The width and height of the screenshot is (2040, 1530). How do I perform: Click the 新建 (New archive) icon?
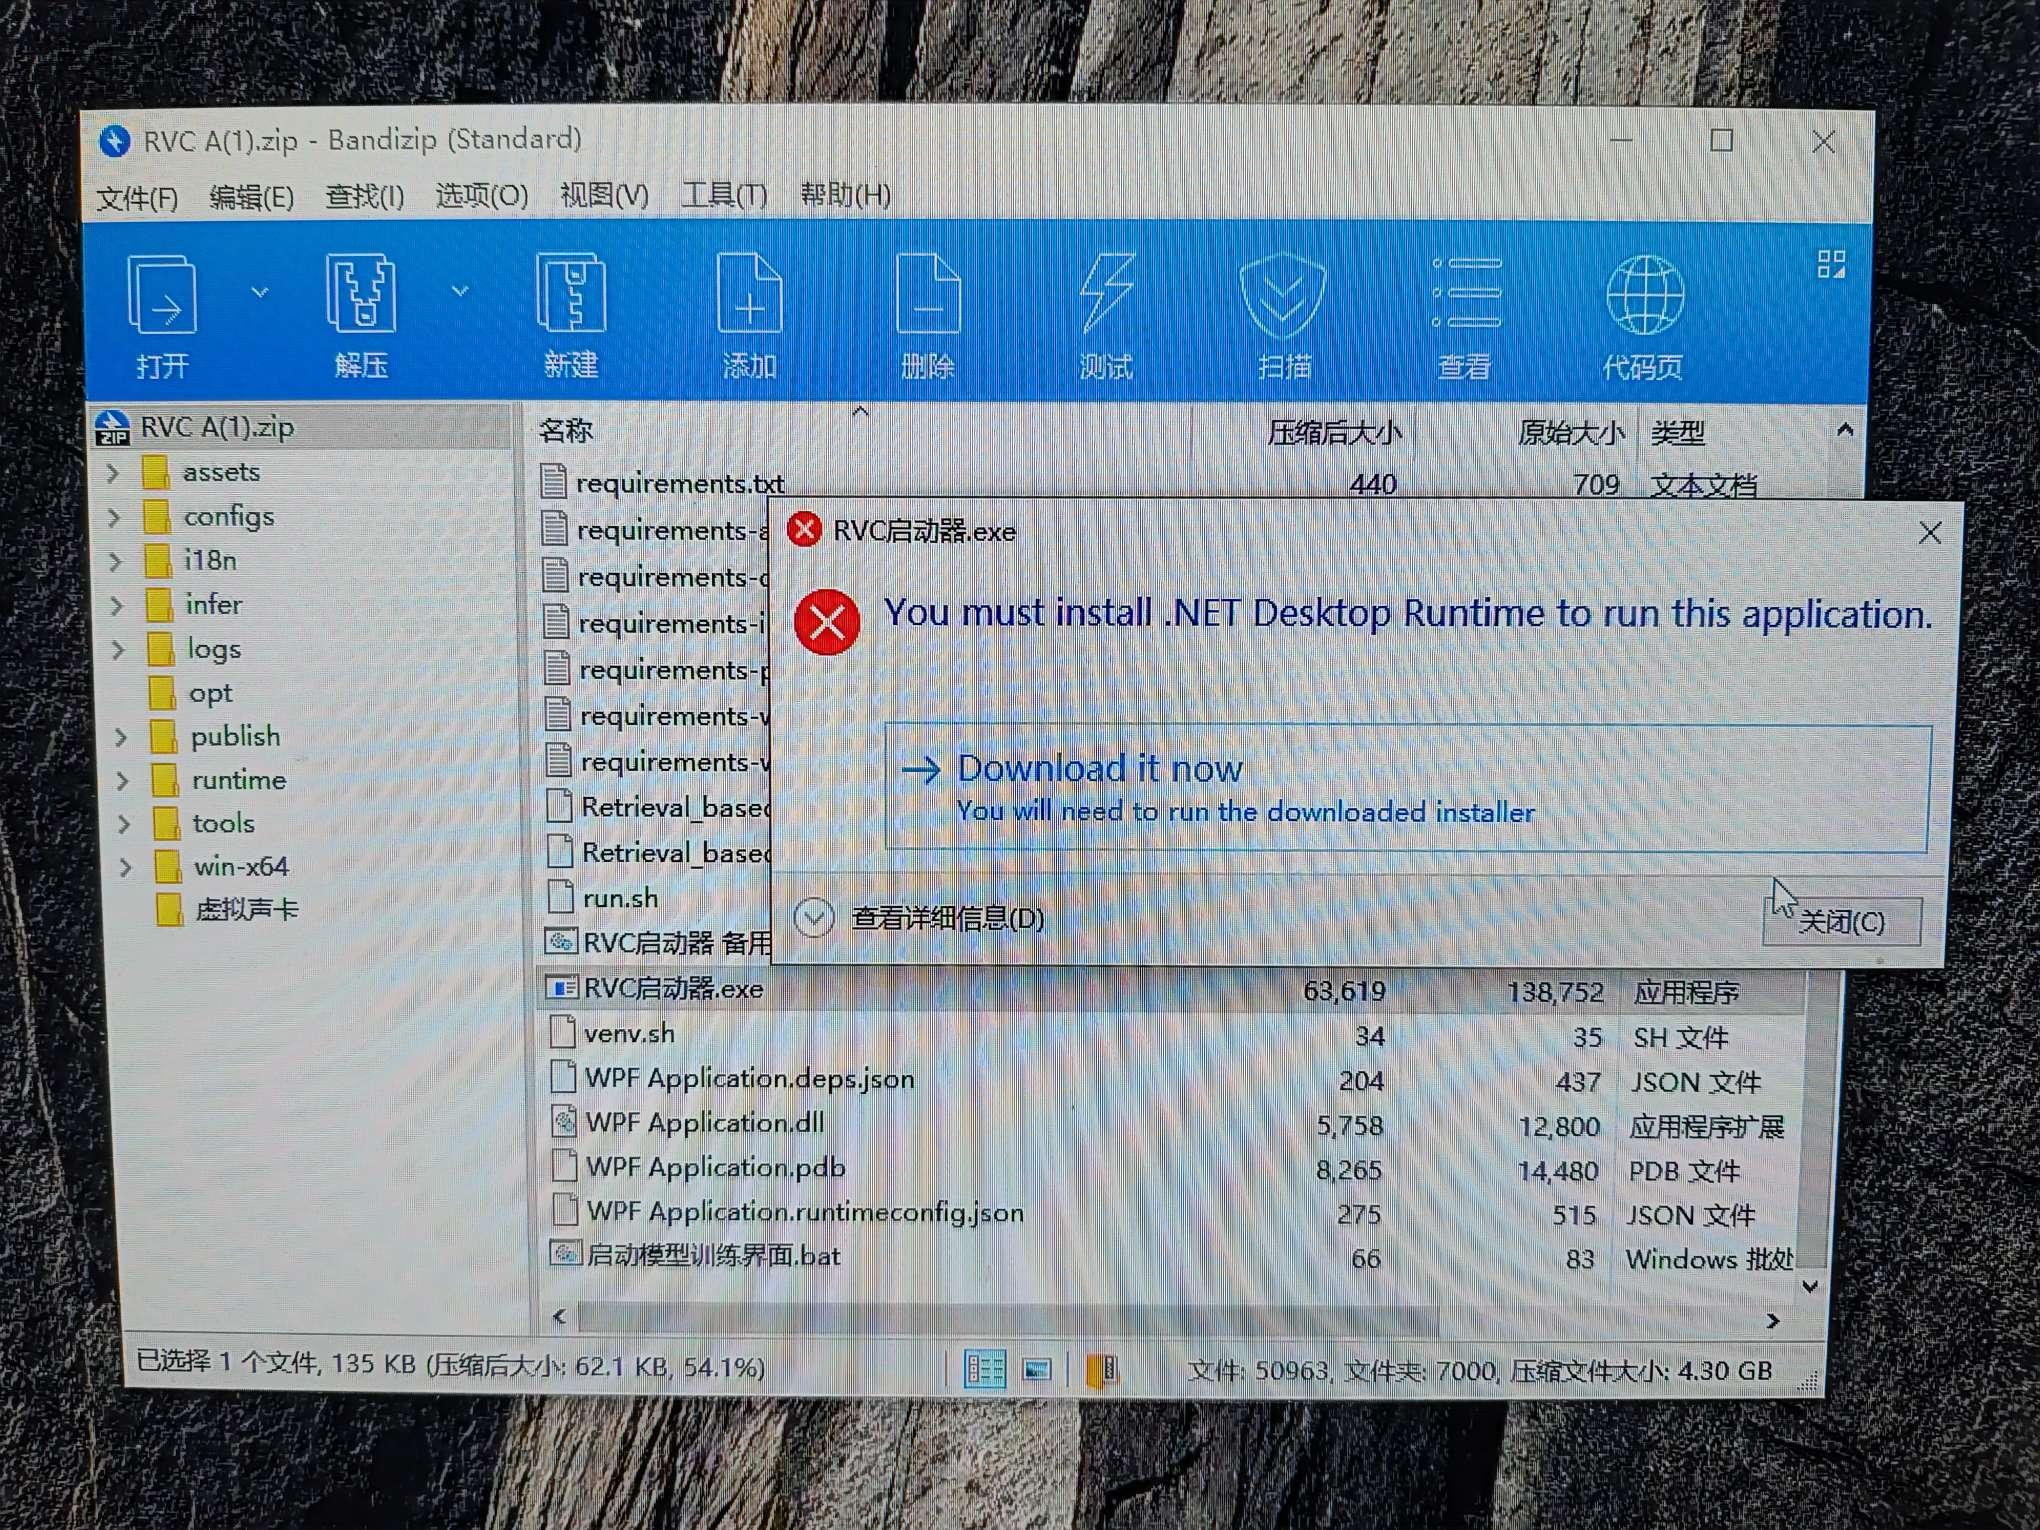[x=570, y=315]
